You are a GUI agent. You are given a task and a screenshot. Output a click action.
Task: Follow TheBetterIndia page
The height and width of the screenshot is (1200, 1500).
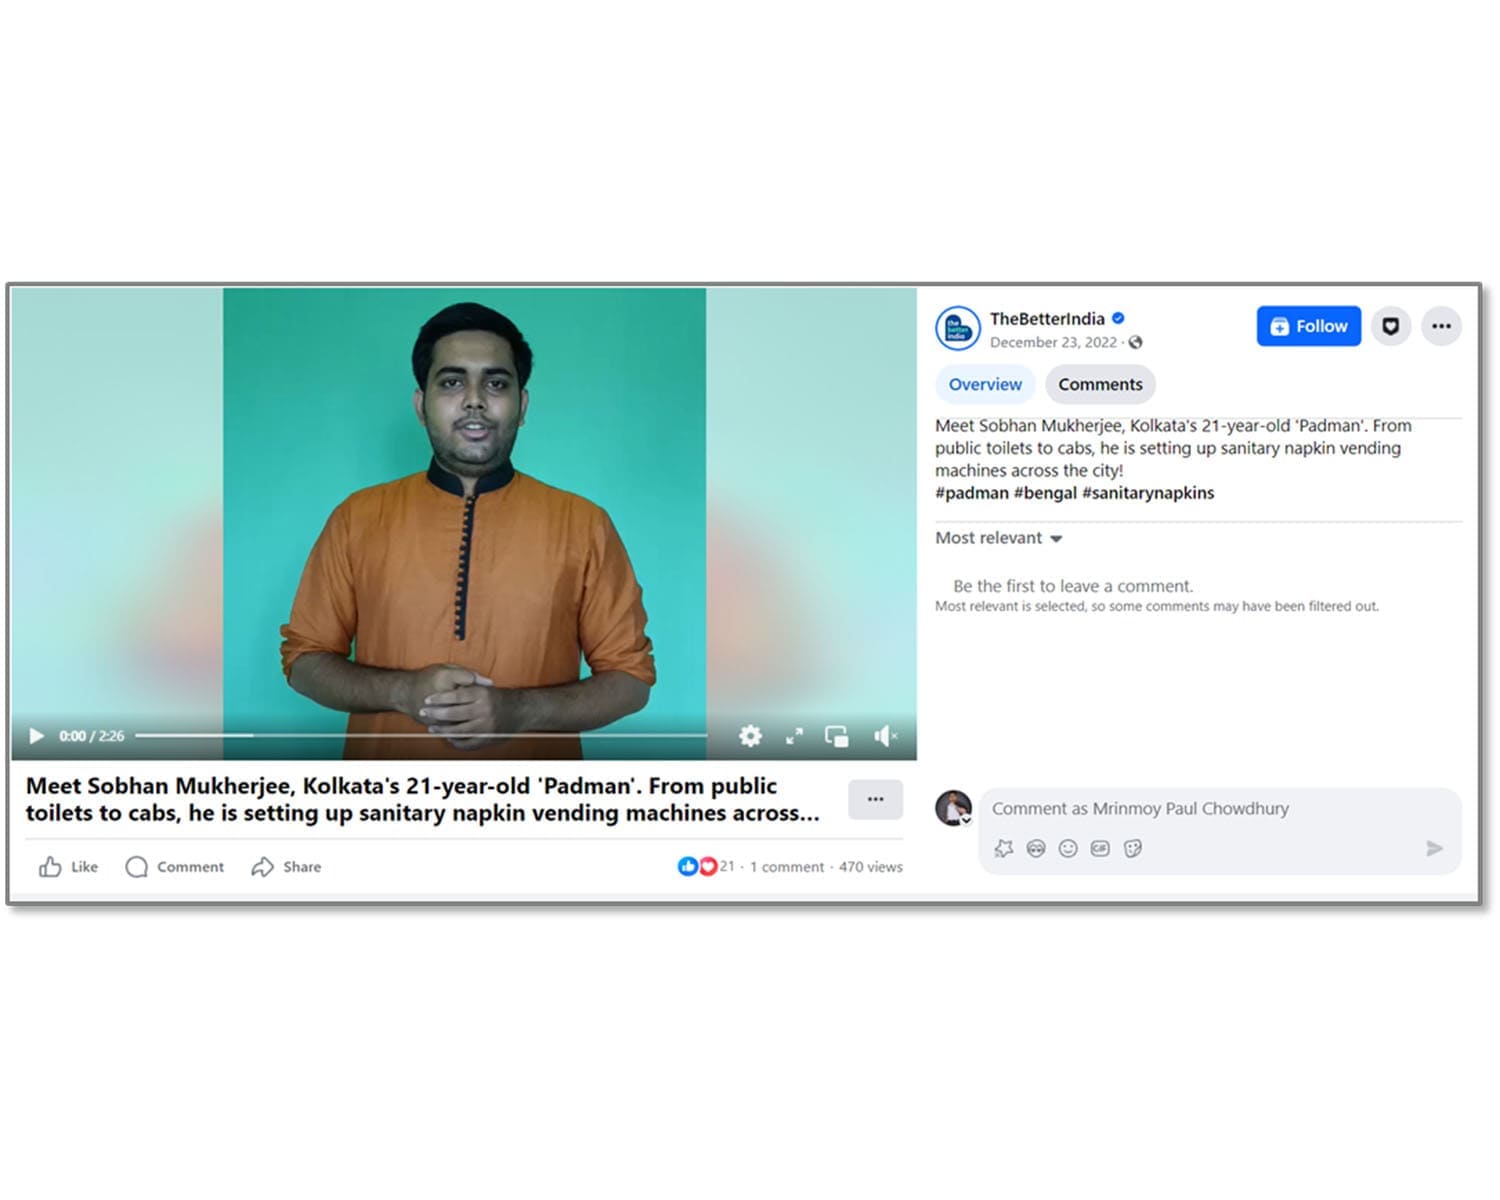(1308, 326)
